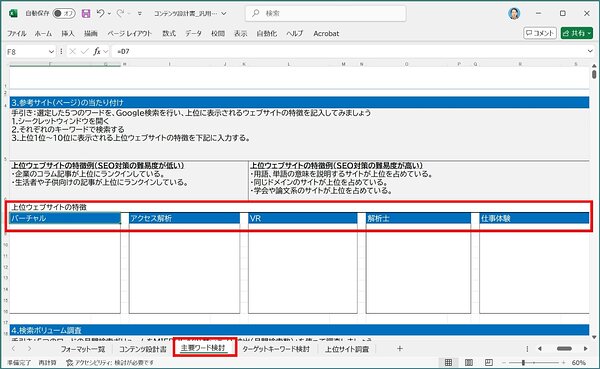Open the Customize Quick Access Toolbar dropdown

[140, 14]
